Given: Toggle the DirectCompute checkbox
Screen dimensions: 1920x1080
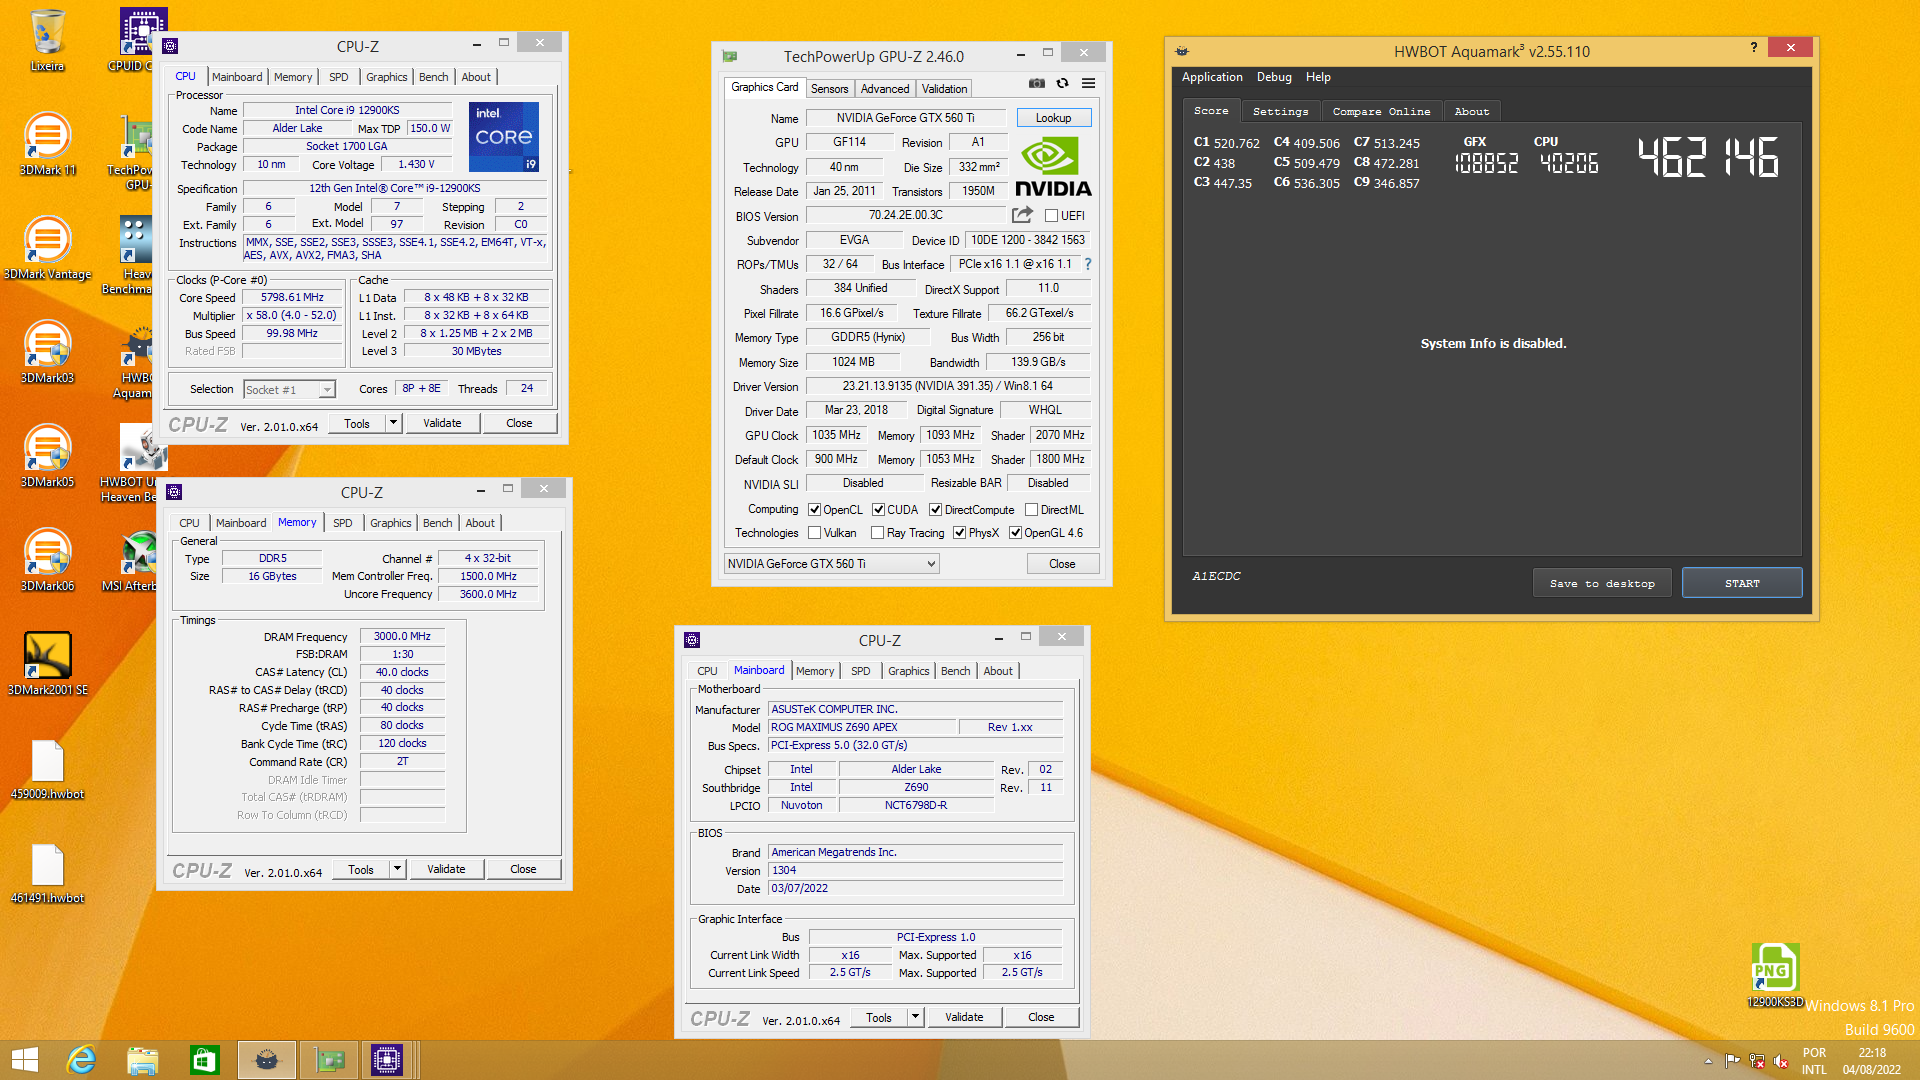Looking at the screenshot, I should point(936,510).
